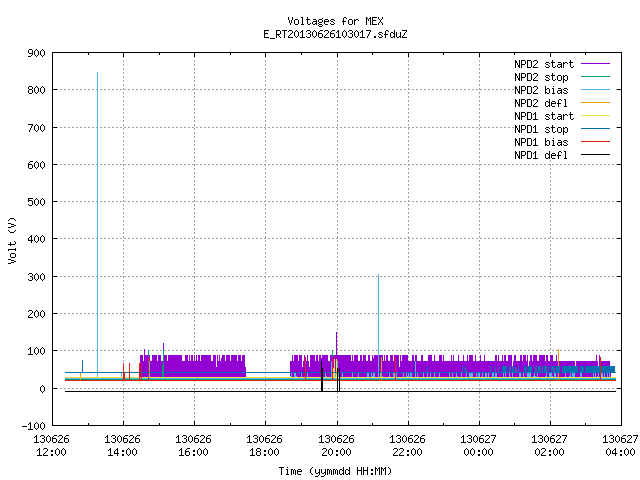Click the 500 tick label on y-axis
The image size is (640, 480).
(36, 202)
